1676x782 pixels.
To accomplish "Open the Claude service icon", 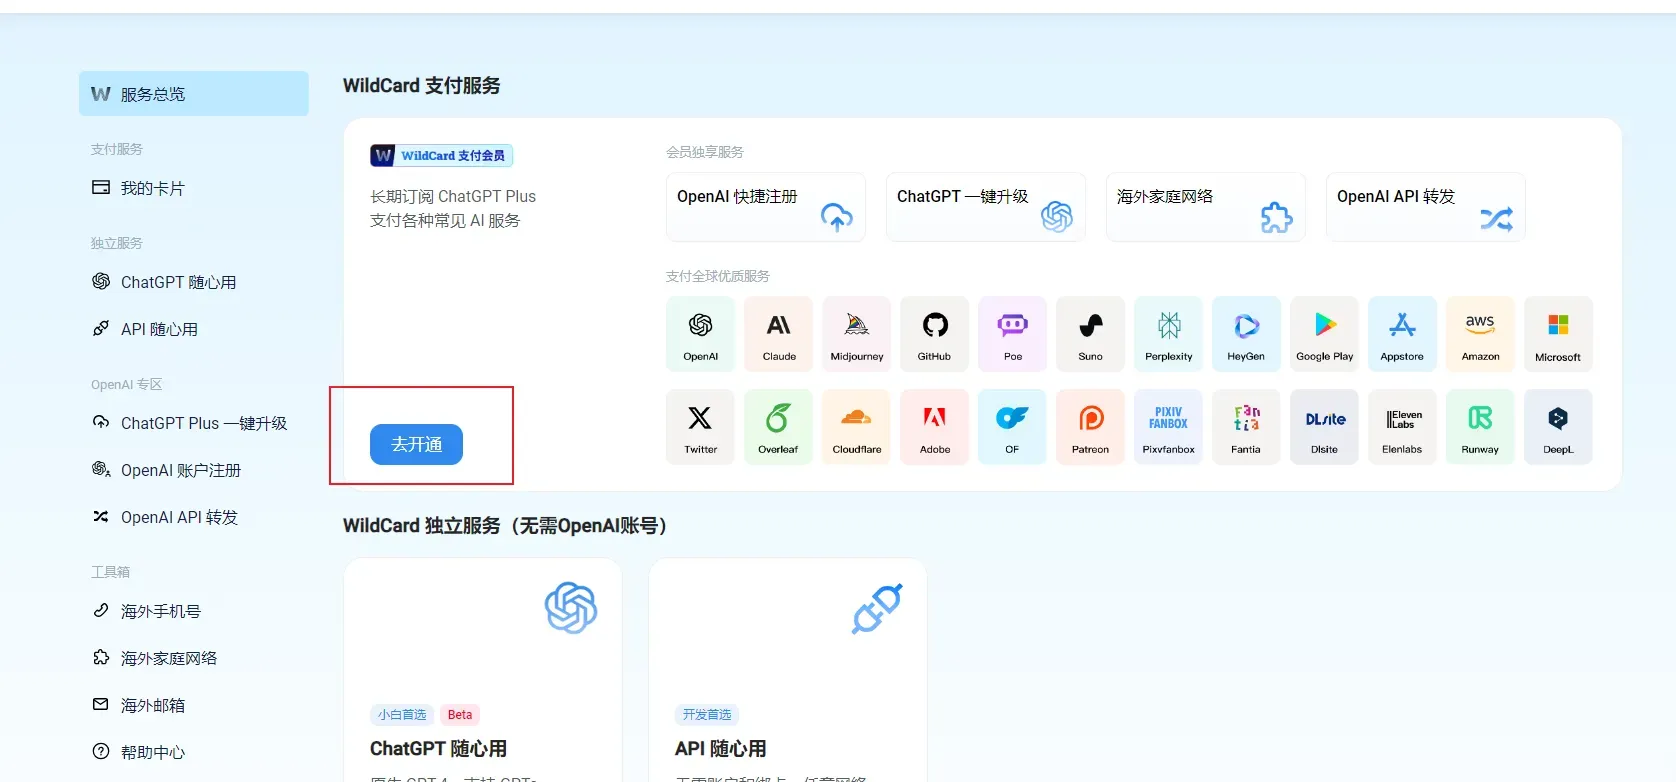I will click(779, 334).
